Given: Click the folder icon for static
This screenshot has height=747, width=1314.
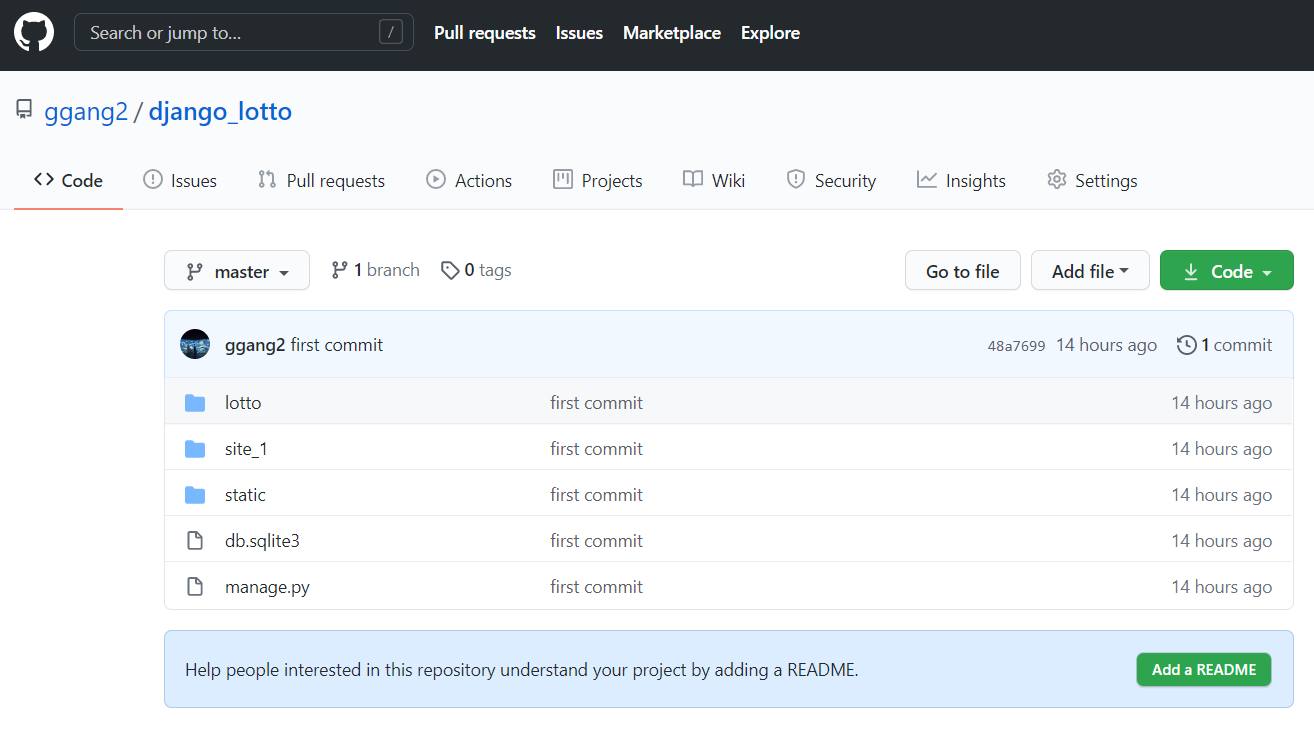Looking at the screenshot, I should tap(195, 495).
